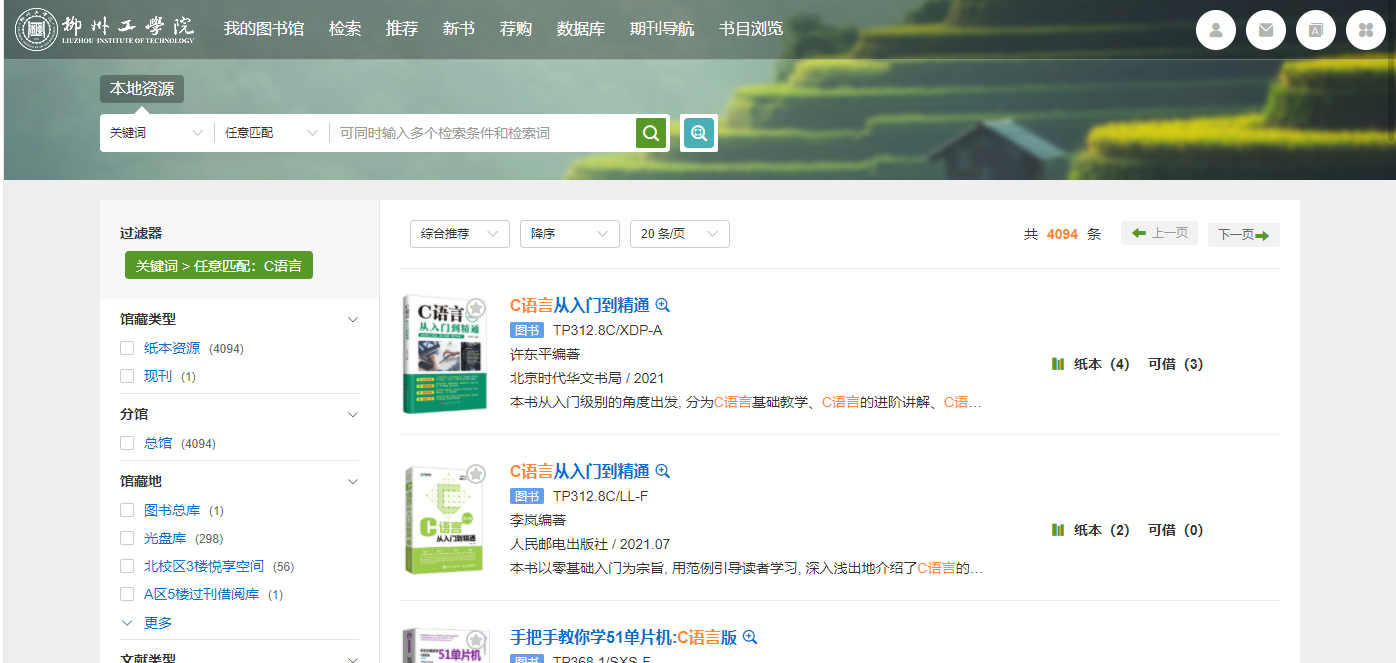Open the mail messages icon
The image size is (1396, 663).
click(x=1266, y=30)
